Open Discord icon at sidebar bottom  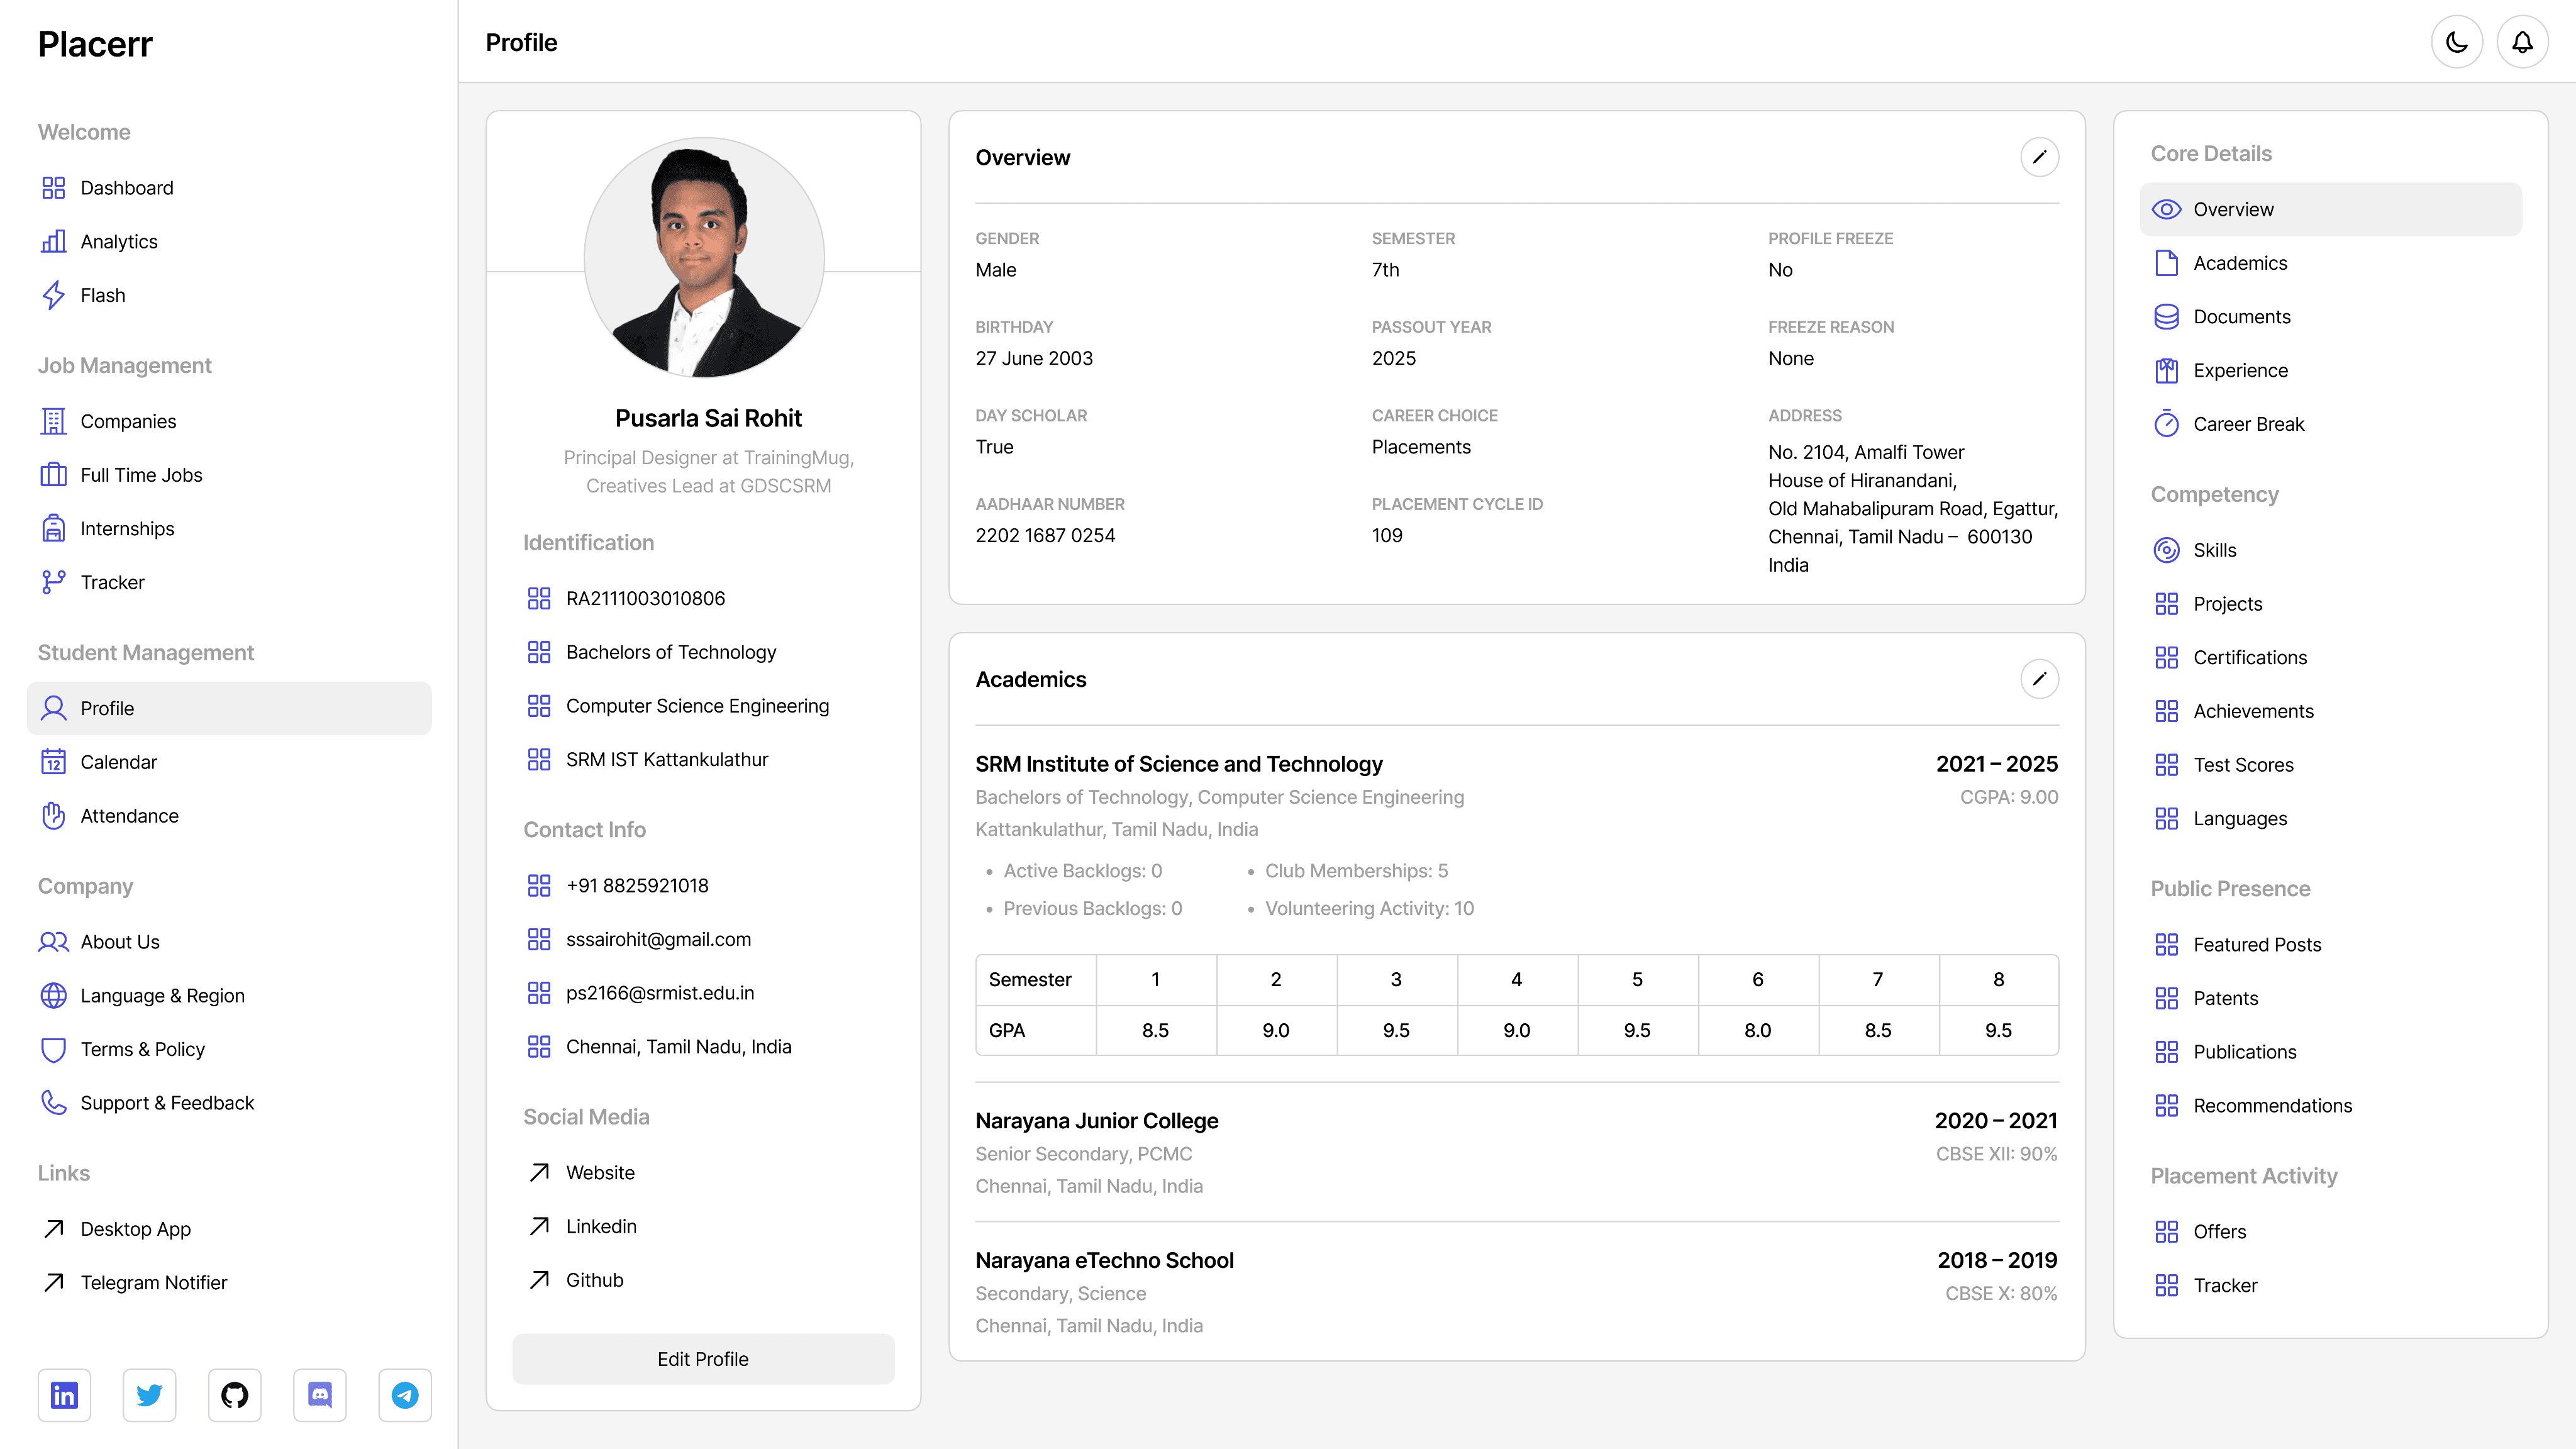coord(320,1395)
